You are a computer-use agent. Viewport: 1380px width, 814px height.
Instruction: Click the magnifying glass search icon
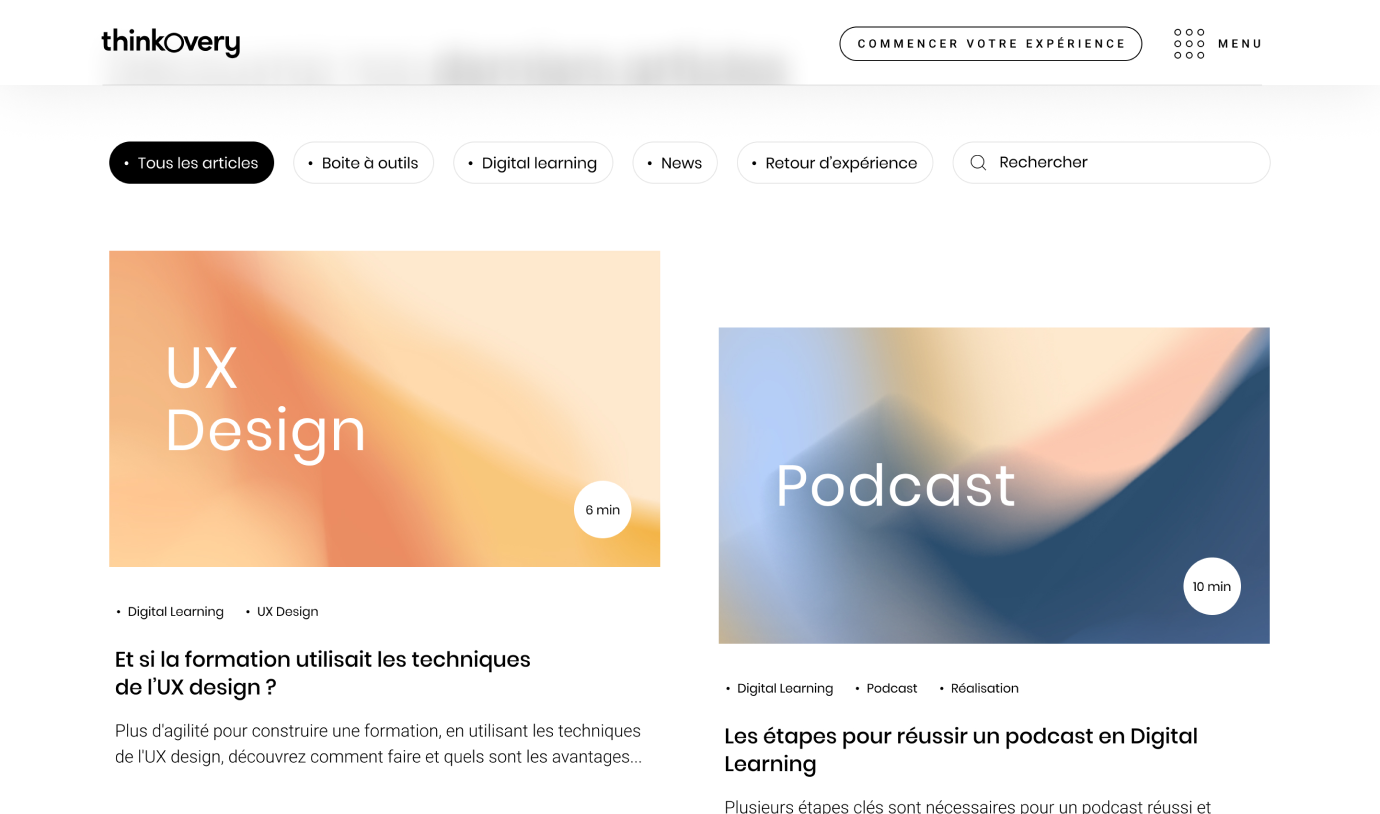(978, 163)
